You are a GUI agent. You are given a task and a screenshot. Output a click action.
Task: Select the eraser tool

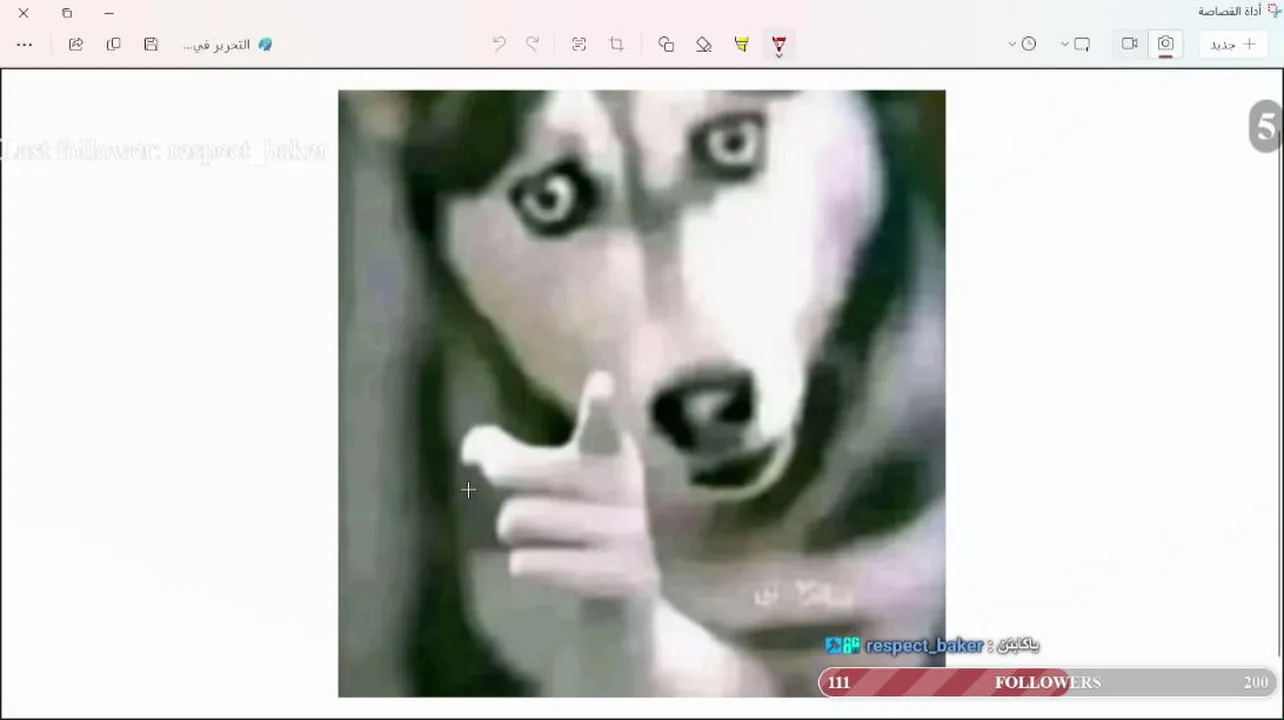tap(704, 44)
